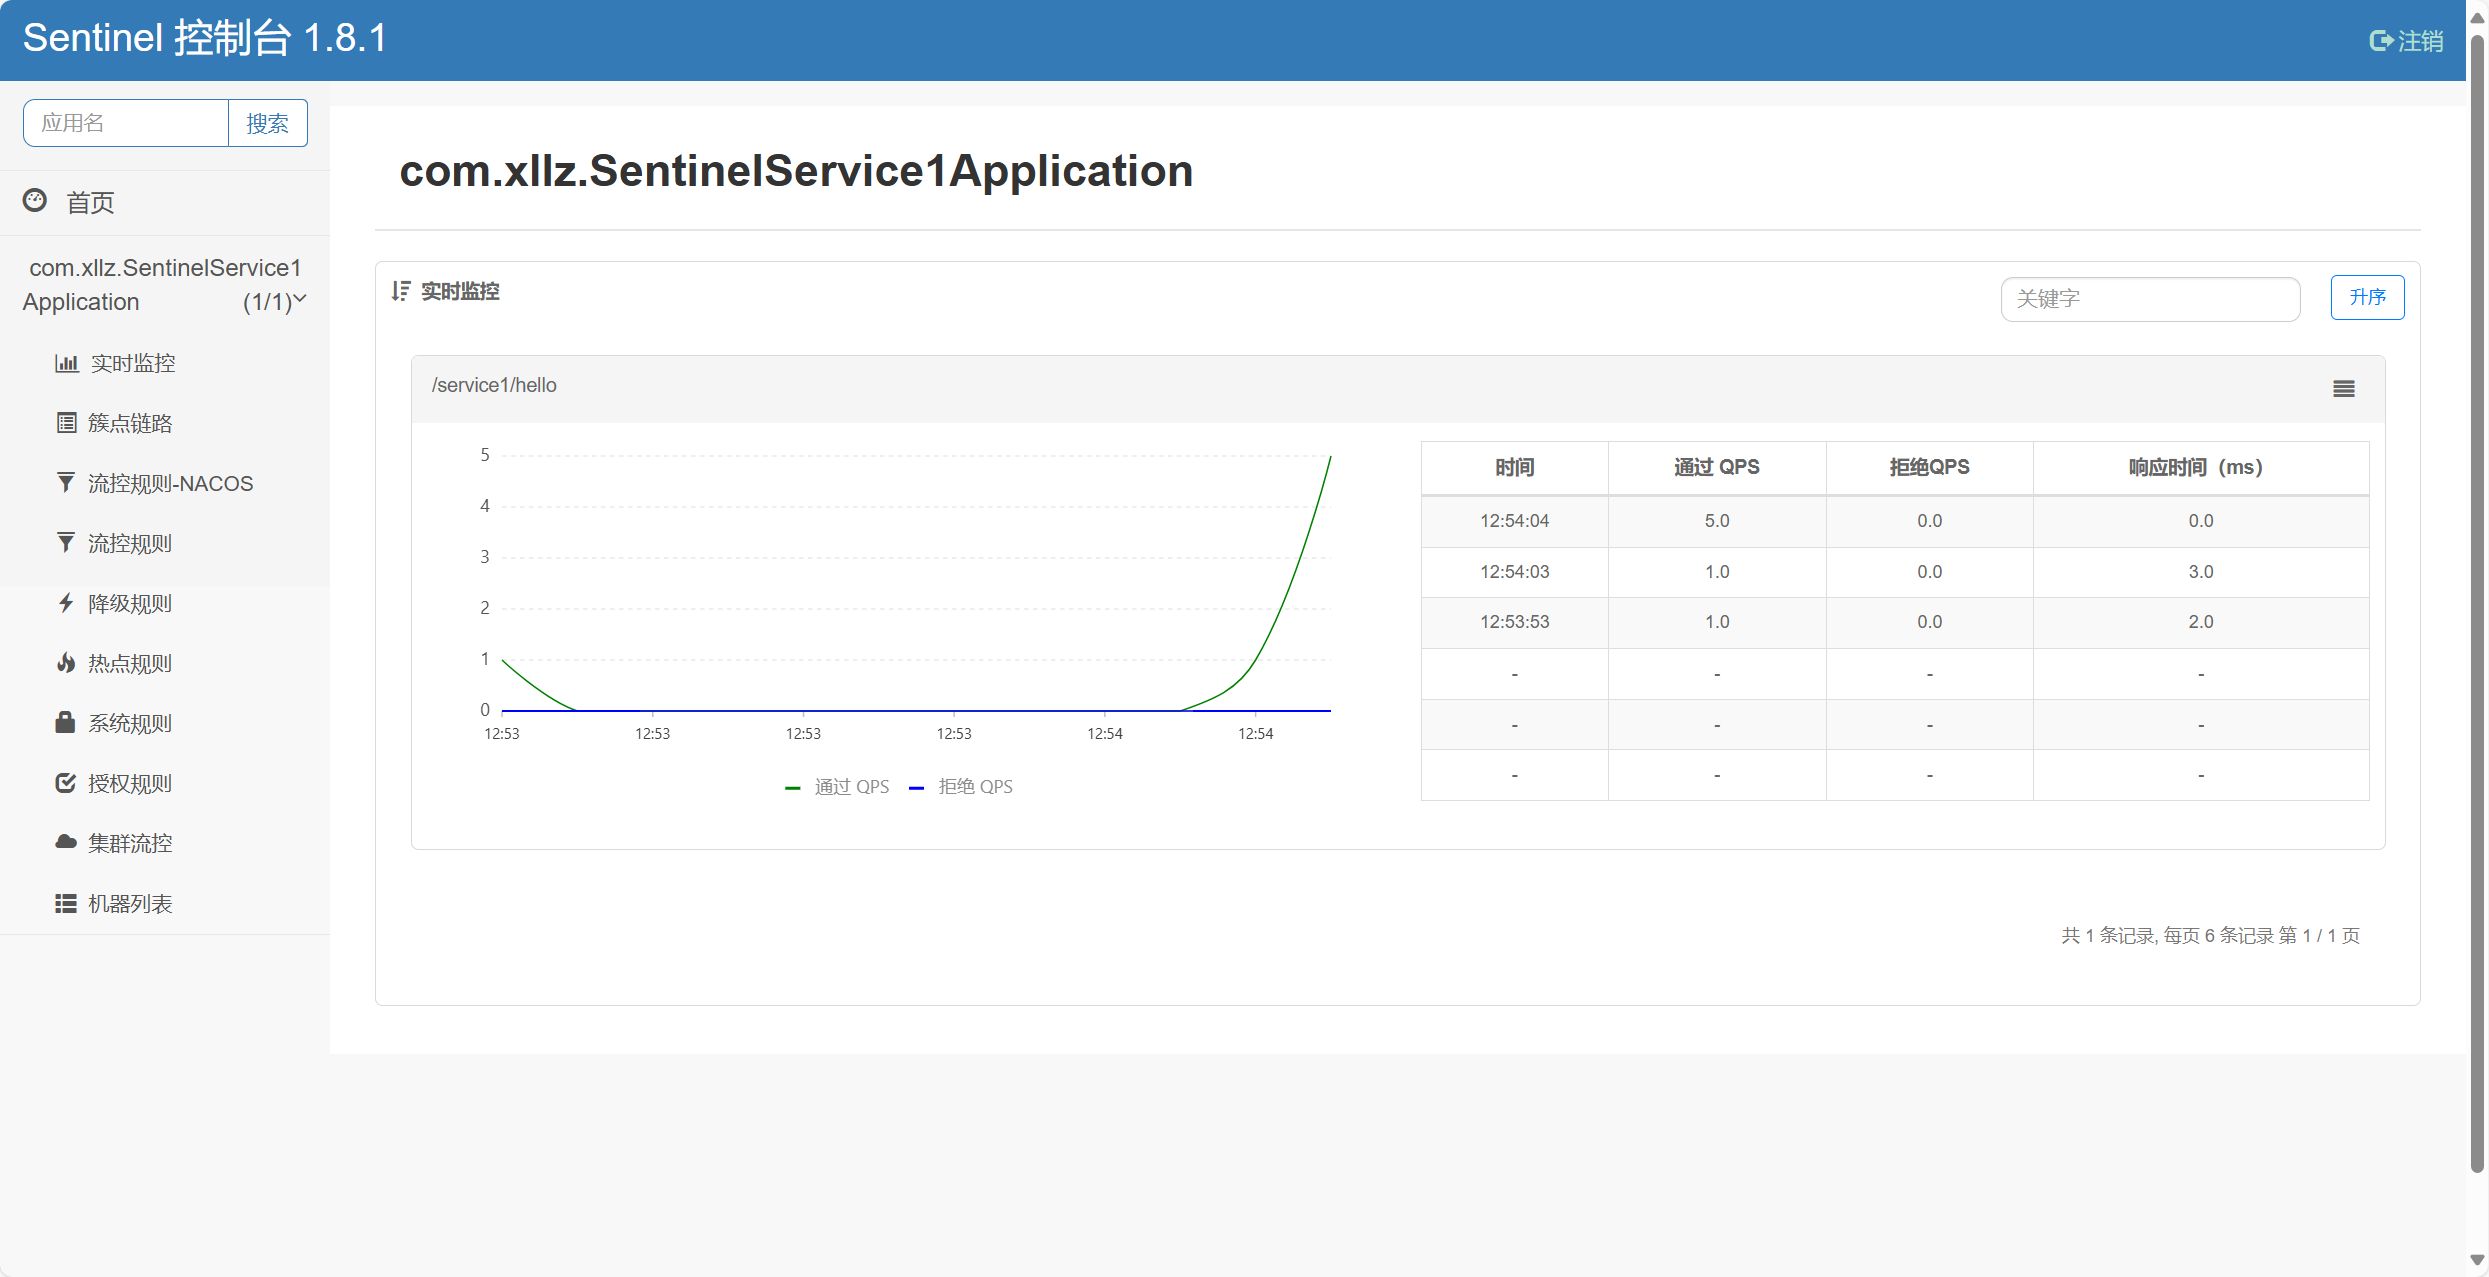The image size is (2489, 1277).
Task: Select 流控规则 menu entry
Action: 130,543
